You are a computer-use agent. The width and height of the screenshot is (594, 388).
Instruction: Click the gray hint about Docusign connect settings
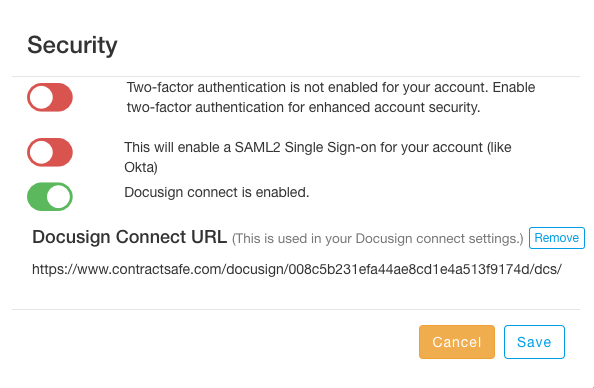(x=377, y=239)
